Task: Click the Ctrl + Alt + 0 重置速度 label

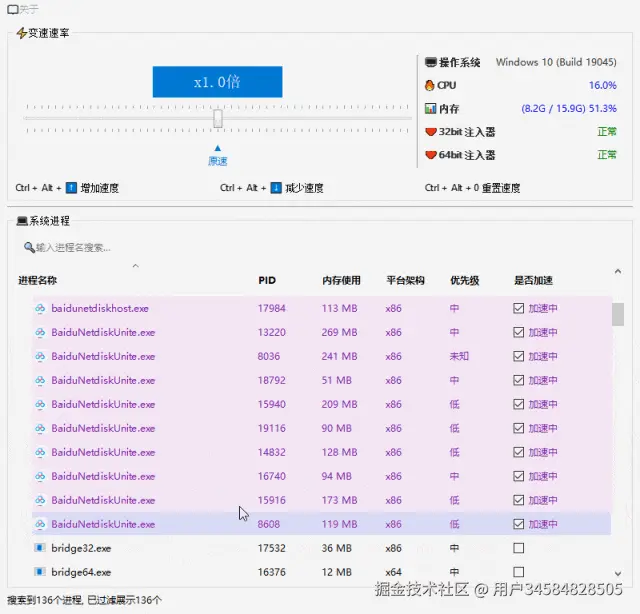Action: [472, 188]
